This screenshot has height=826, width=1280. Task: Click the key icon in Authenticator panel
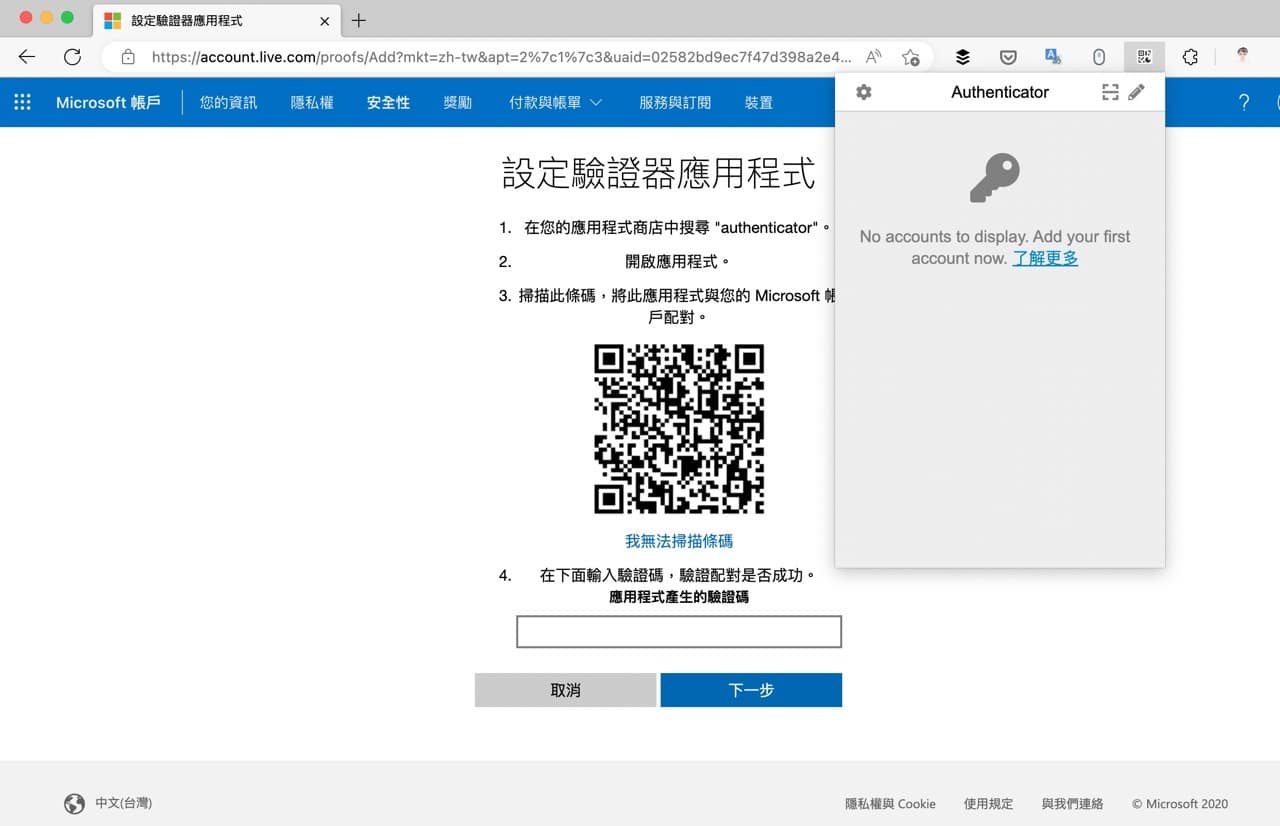point(995,177)
